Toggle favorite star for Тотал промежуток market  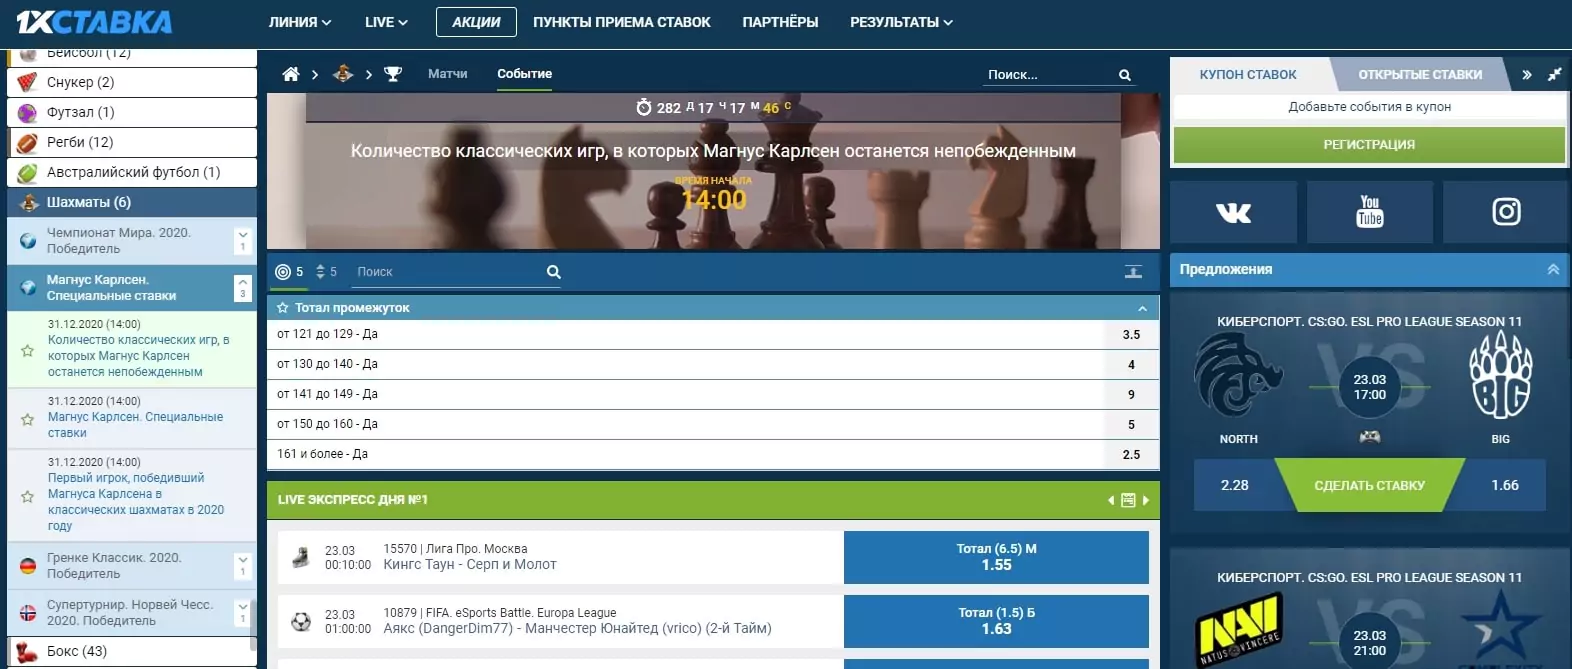click(x=283, y=308)
